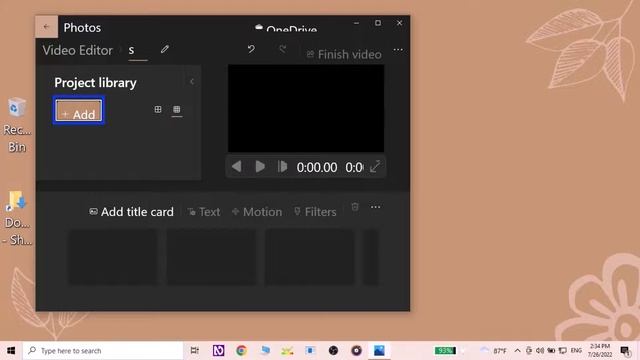The image size is (640, 360).
Task: Rename the video using the pencil icon
Action: click(x=164, y=49)
